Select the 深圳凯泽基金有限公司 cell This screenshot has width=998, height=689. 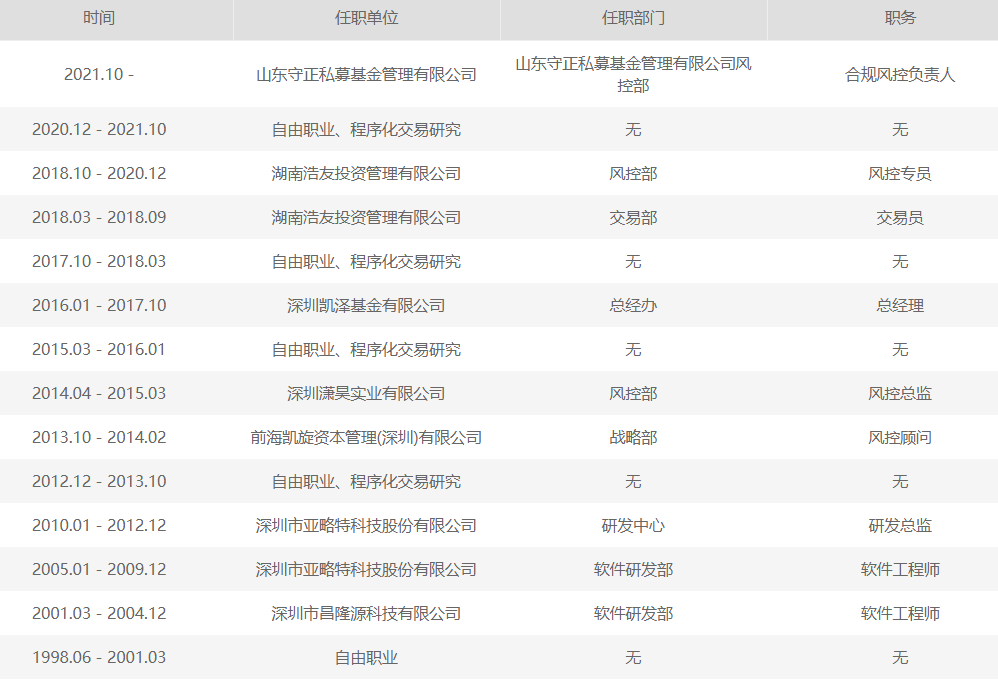366,305
